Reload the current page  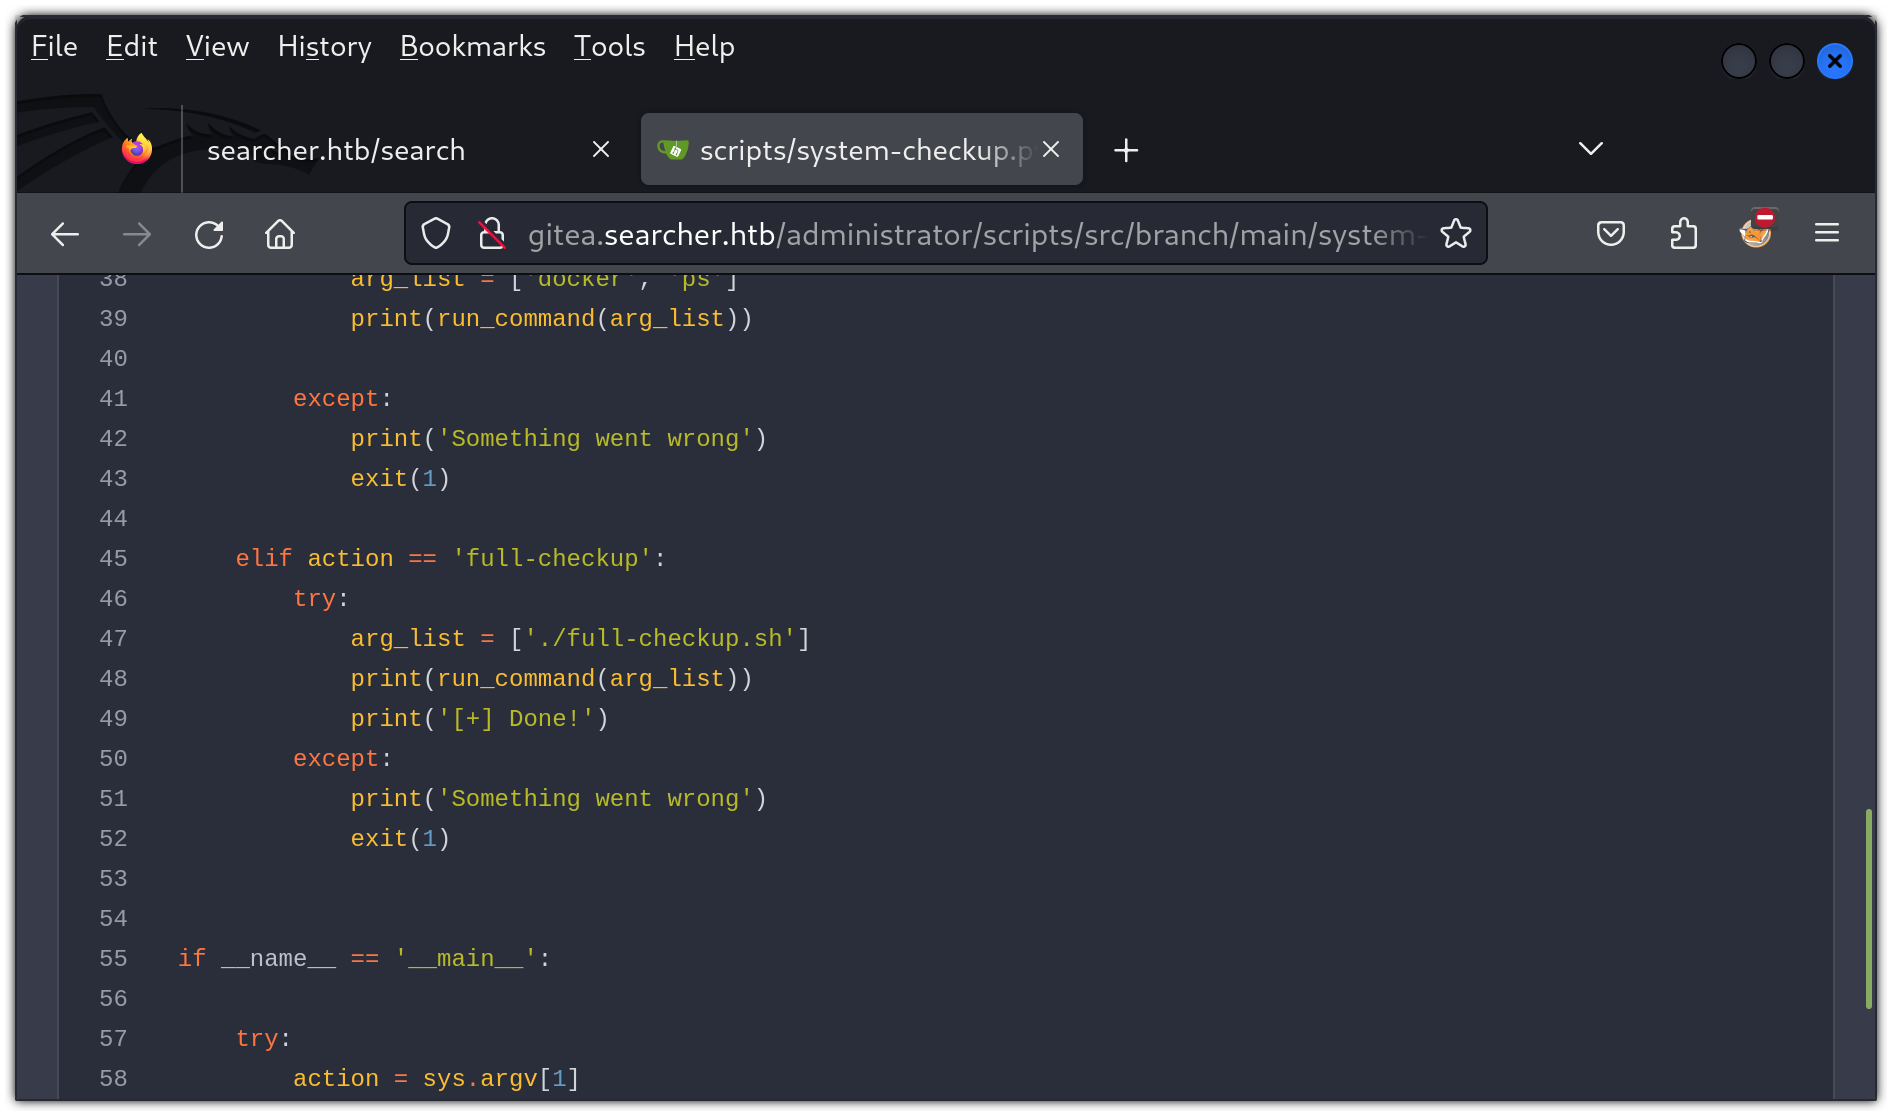pyautogui.click(x=209, y=234)
